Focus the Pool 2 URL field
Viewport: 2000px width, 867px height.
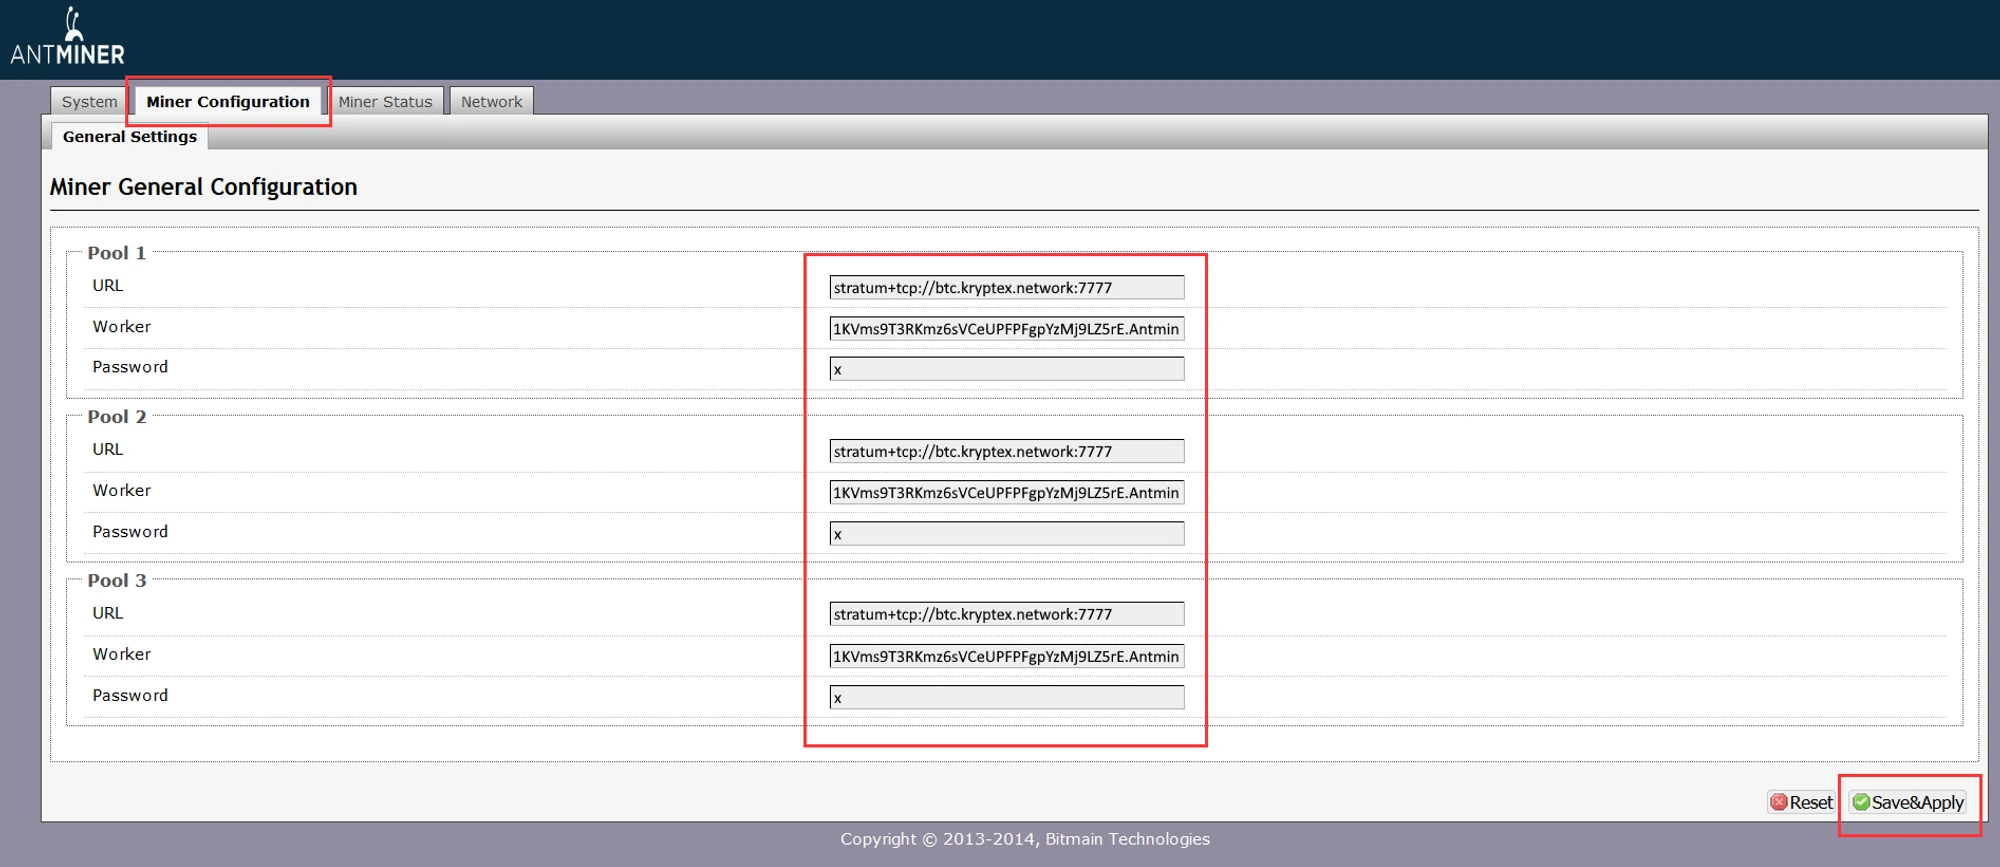[x=1006, y=451]
